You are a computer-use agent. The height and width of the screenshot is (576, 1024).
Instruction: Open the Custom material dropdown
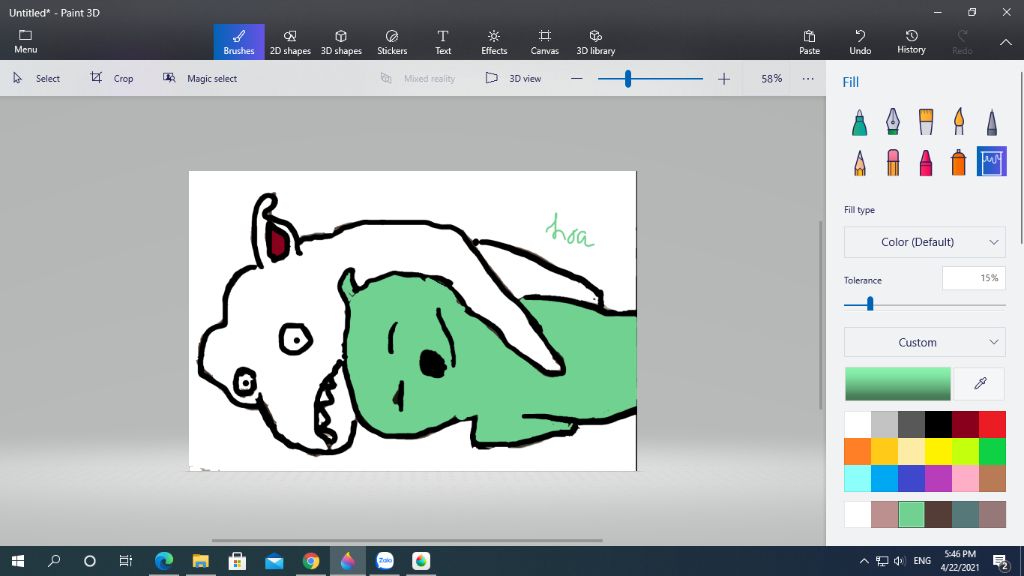925,342
